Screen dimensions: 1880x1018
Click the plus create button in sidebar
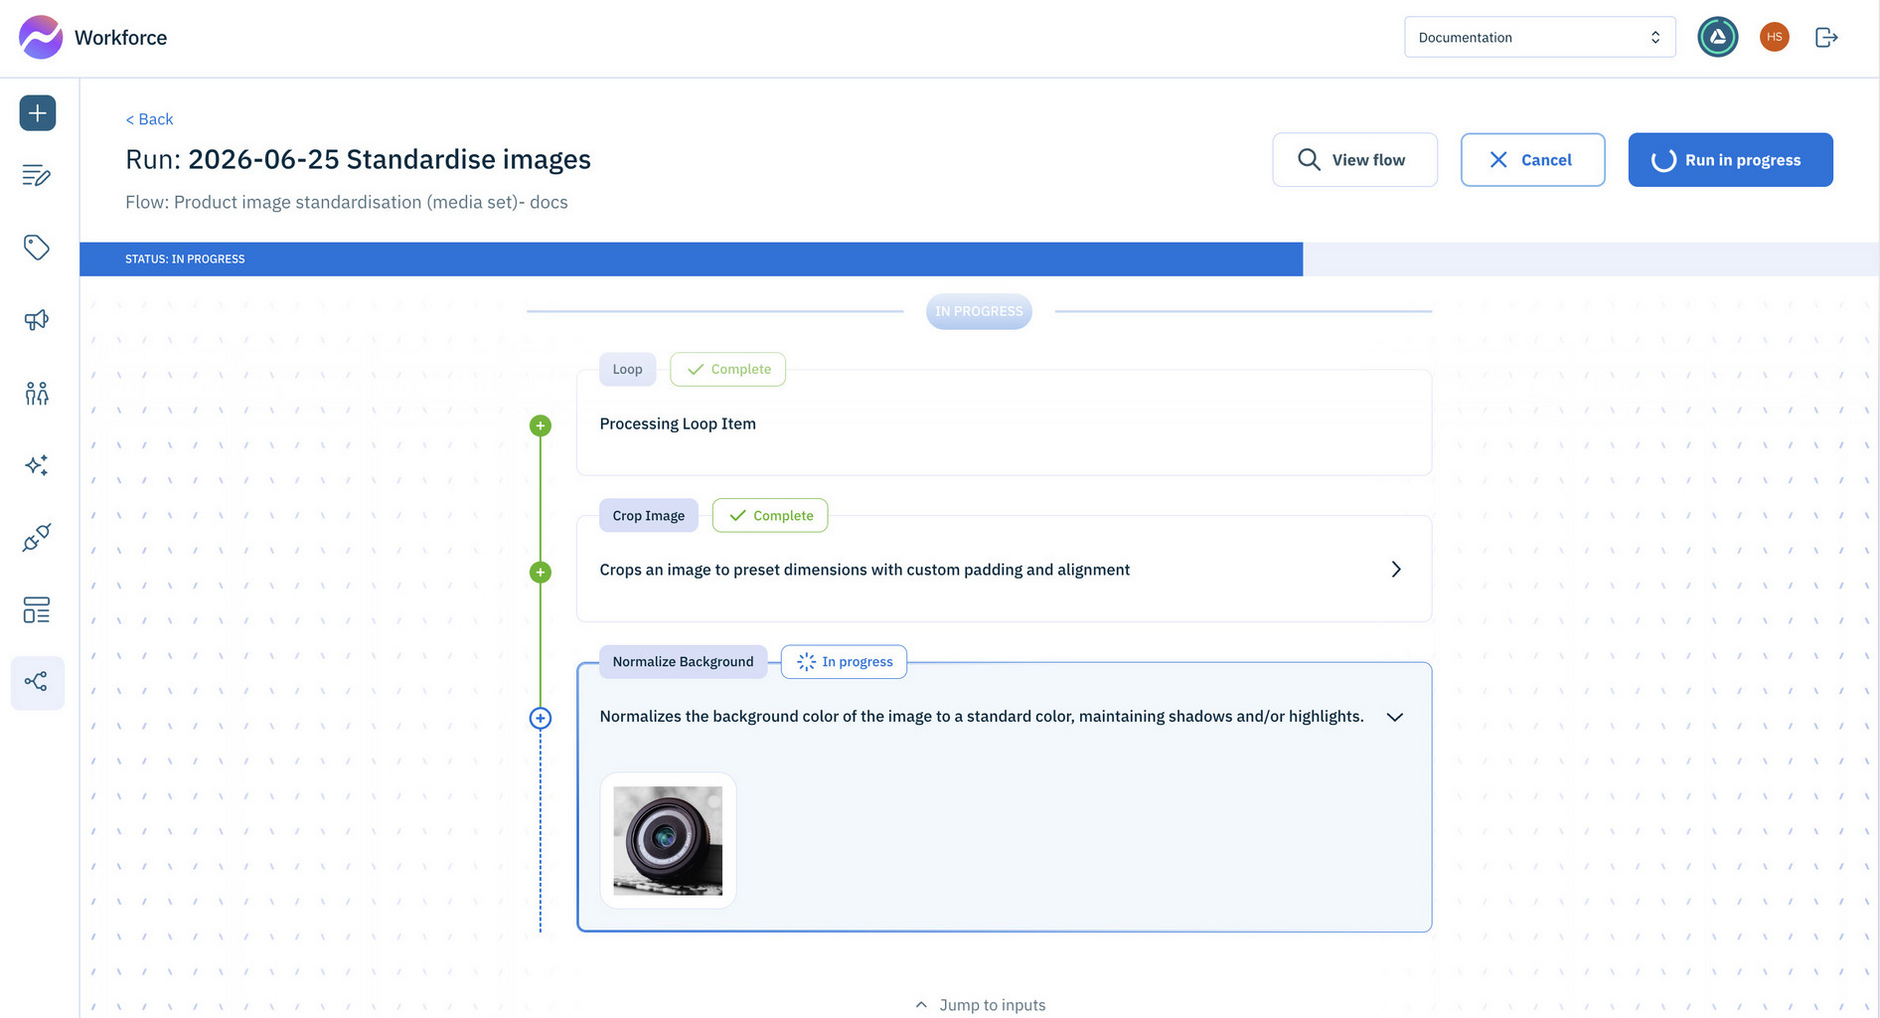coord(38,113)
